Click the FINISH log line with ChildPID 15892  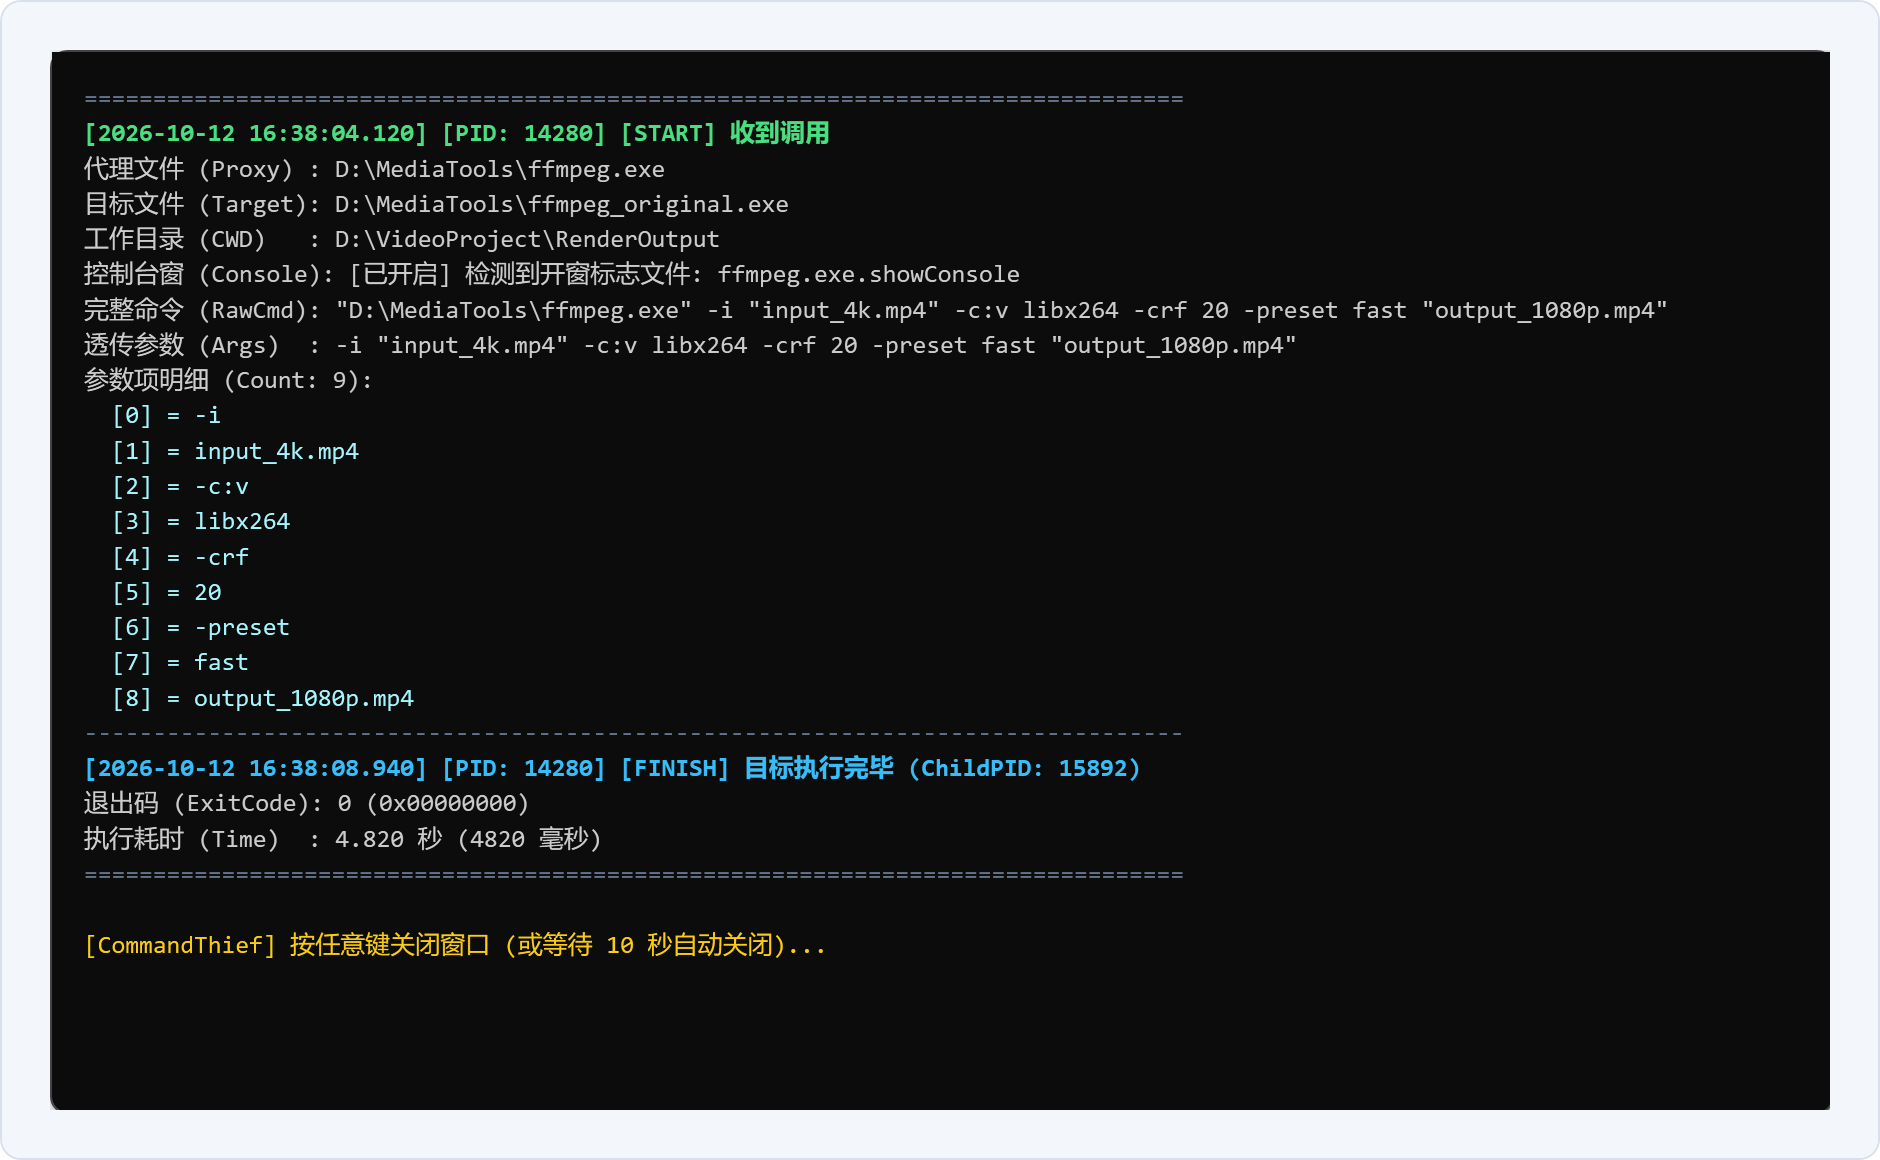612,768
